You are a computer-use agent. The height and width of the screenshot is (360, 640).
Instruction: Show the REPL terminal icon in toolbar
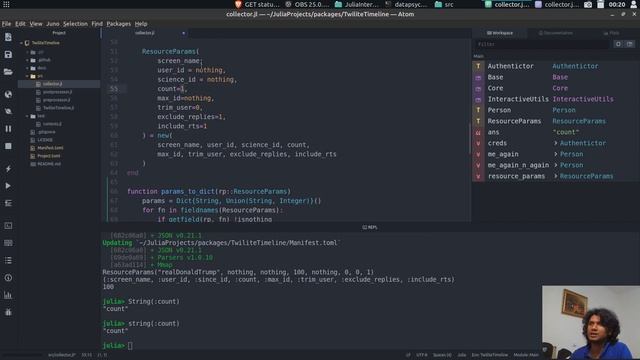coord(8,226)
